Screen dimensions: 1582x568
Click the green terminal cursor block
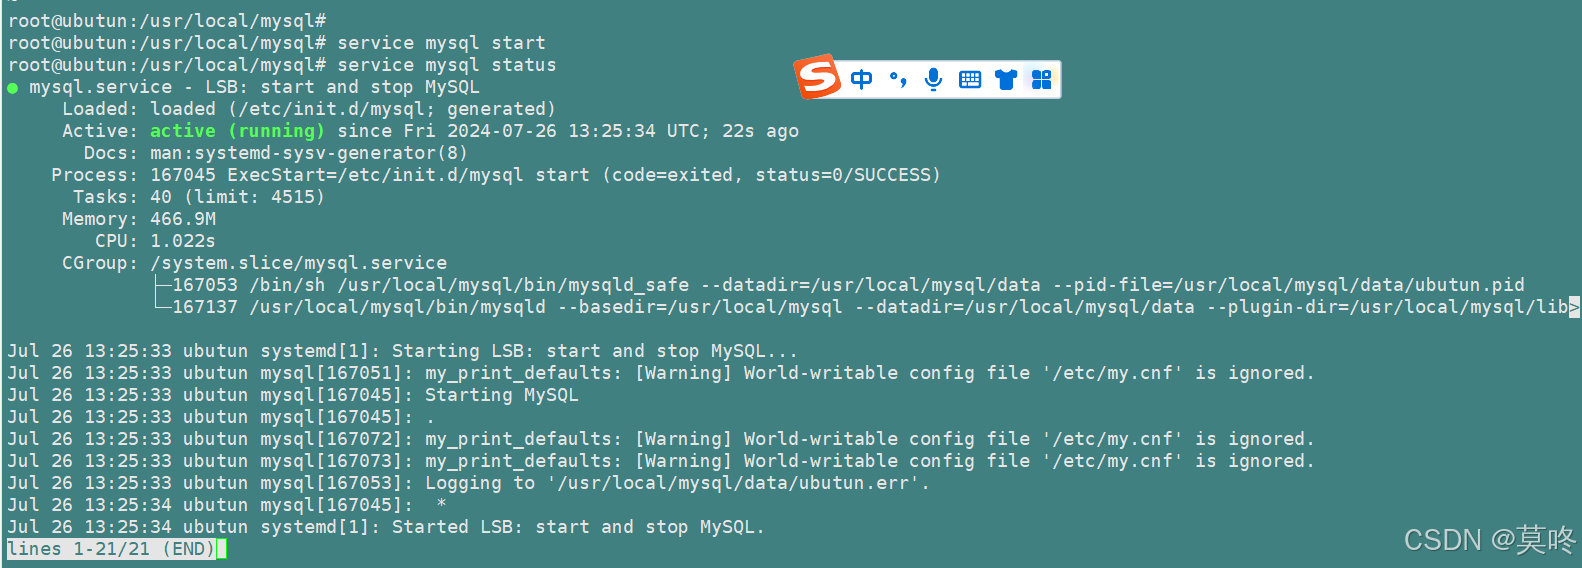point(222,549)
